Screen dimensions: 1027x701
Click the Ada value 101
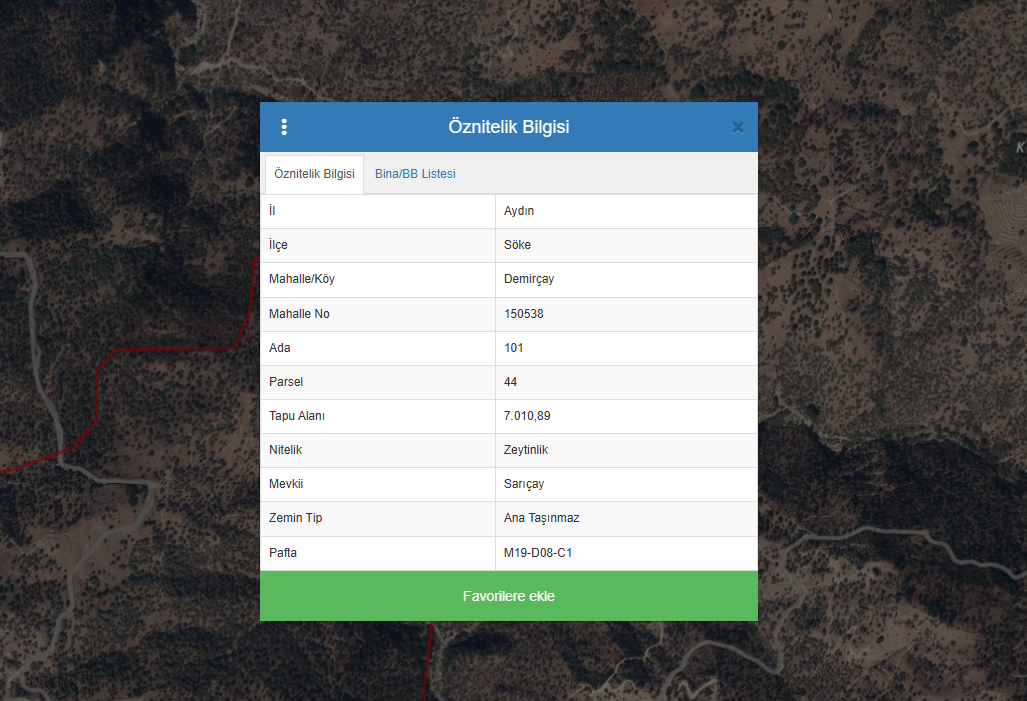click(514, 348)
